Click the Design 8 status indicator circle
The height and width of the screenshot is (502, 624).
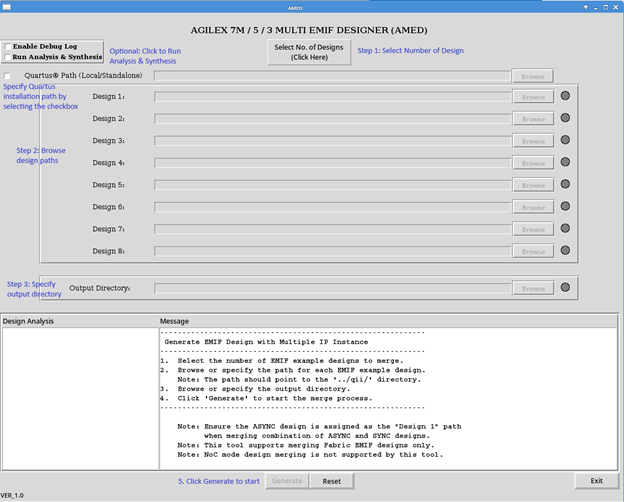pos(565,250)
